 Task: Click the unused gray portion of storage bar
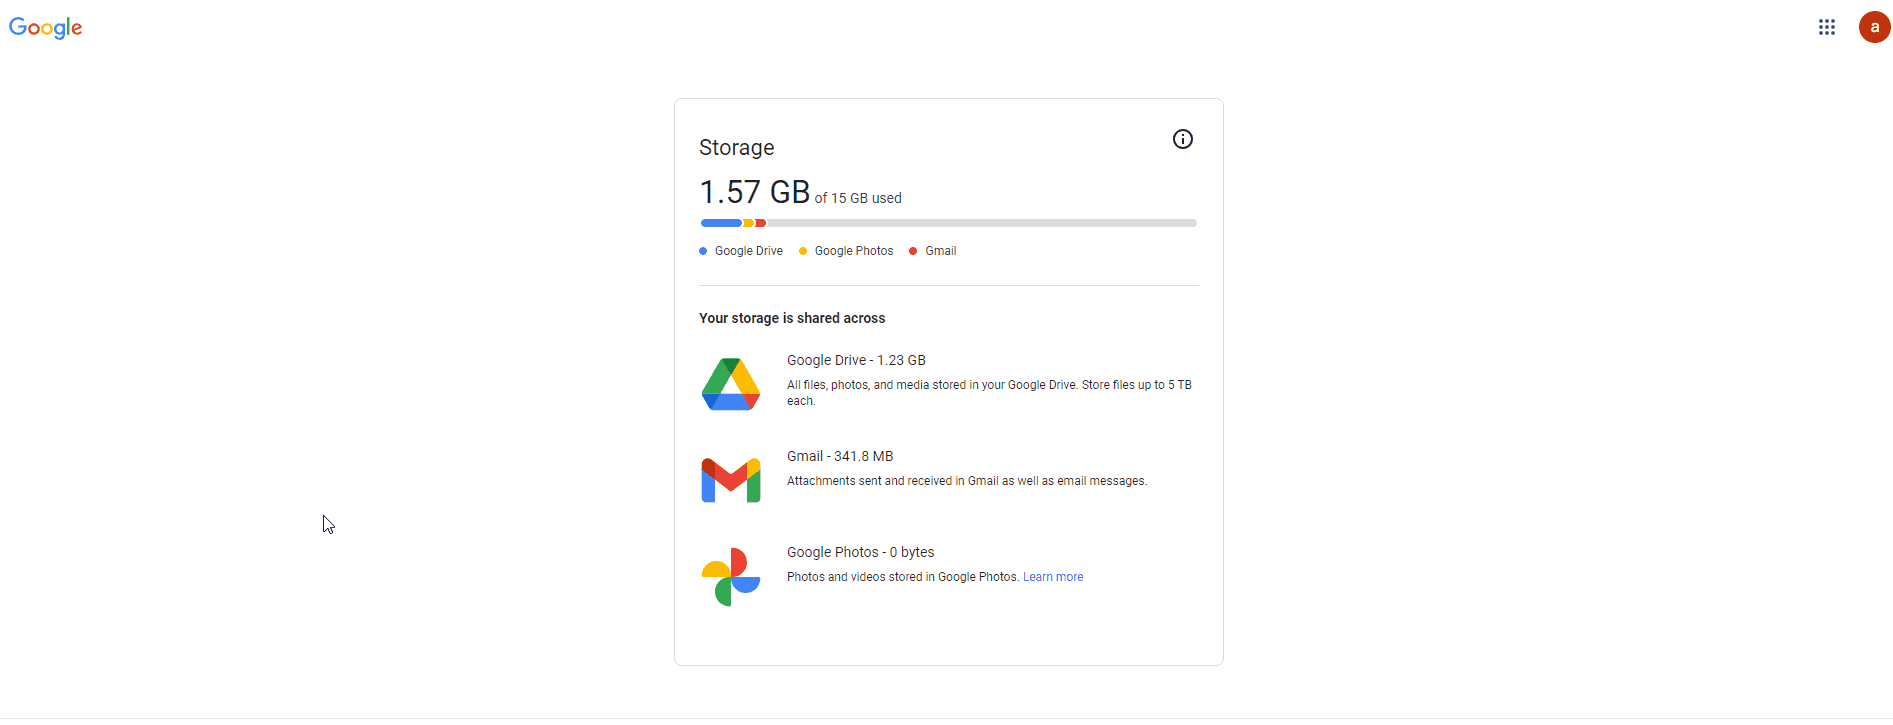click(980, 223)
